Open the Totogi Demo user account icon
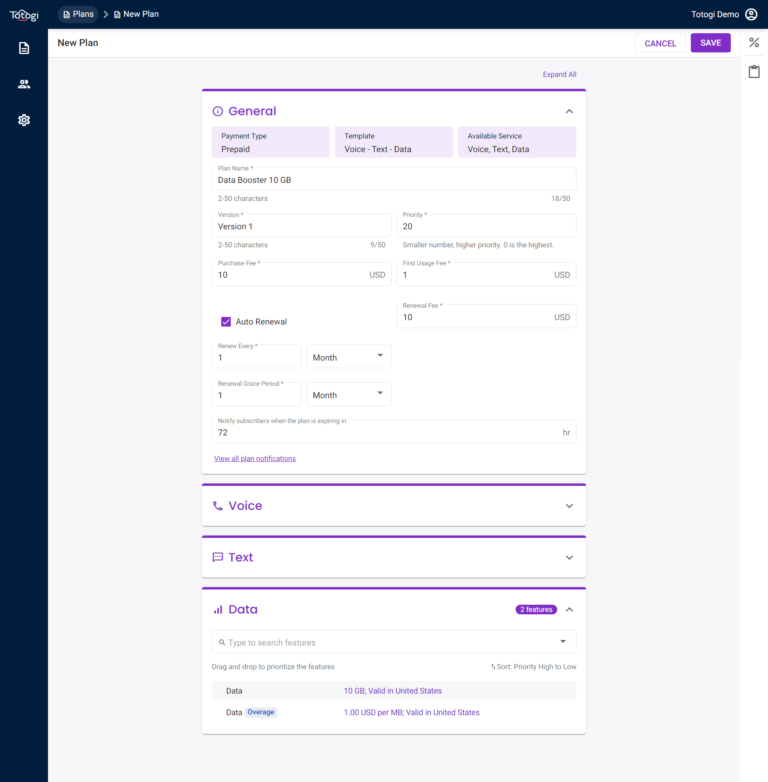The width and height of the screenshot is (768, 782). (x=751, y=14)
